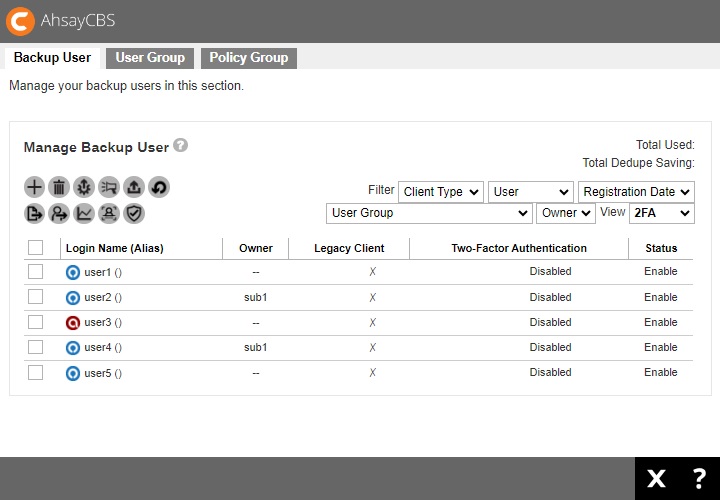This screenshot has width=720, height=500.
Task: Open the 2FA view dropdown
Action: point(661,213)
